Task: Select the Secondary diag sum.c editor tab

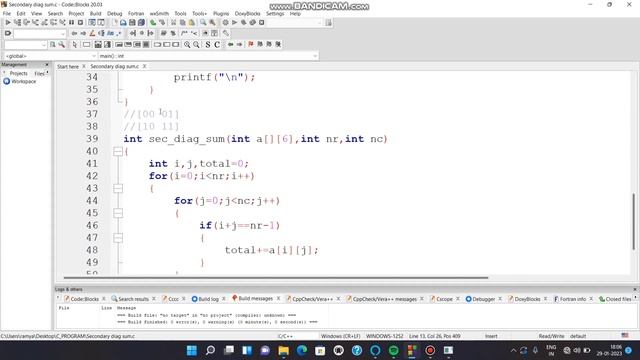Action: point(115,66)
